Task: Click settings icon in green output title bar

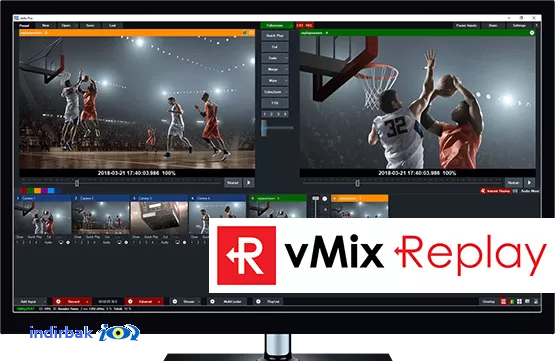Action: tap(532, 33)
